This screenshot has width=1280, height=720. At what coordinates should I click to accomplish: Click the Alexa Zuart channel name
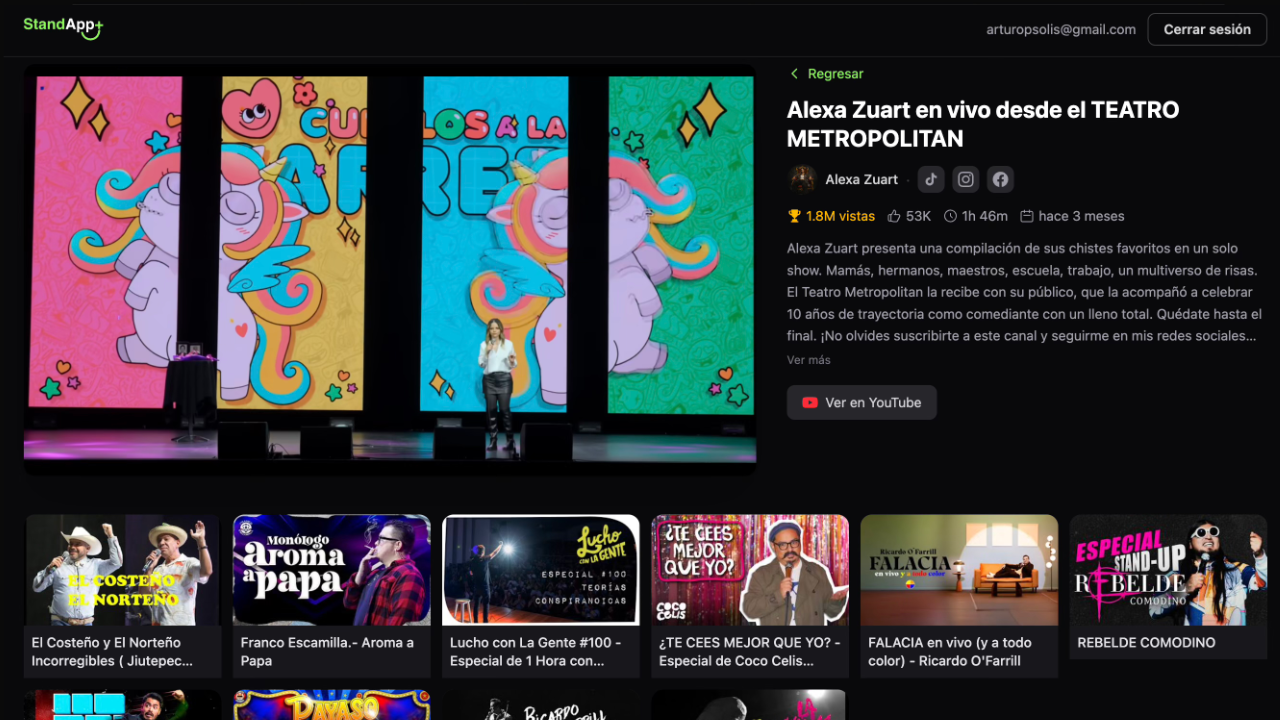coord(861,180)
